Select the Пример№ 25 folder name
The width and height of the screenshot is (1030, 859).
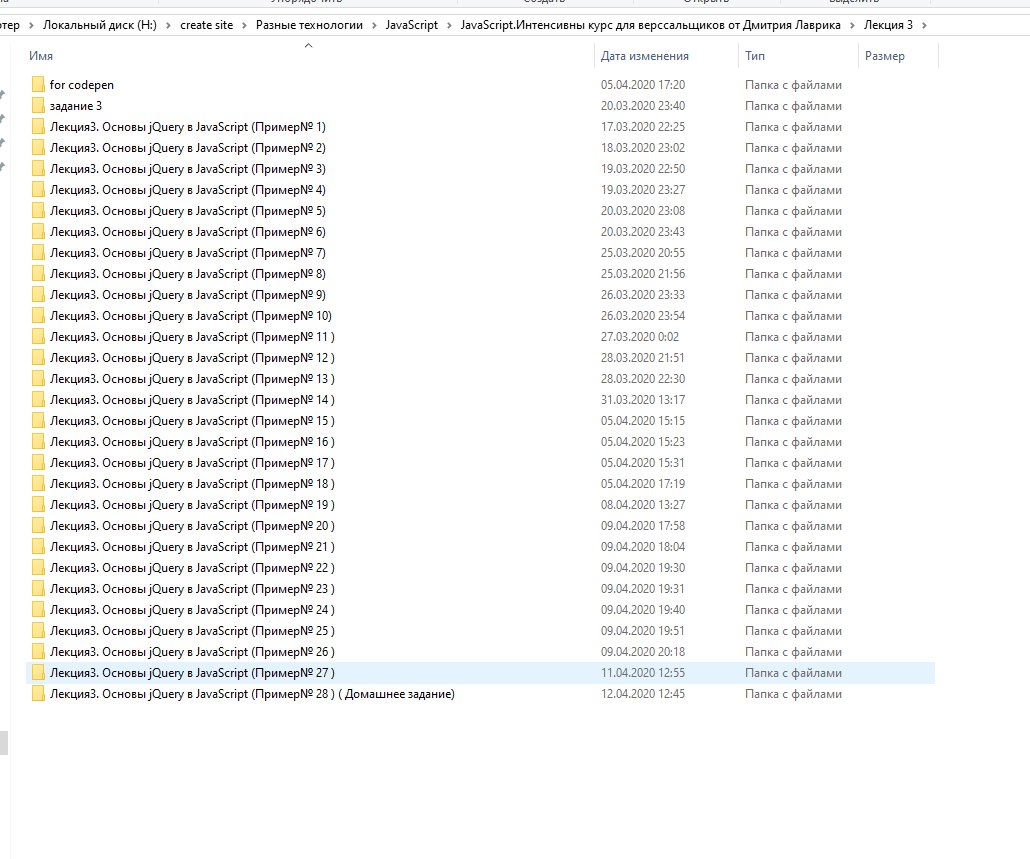[192, 631]
